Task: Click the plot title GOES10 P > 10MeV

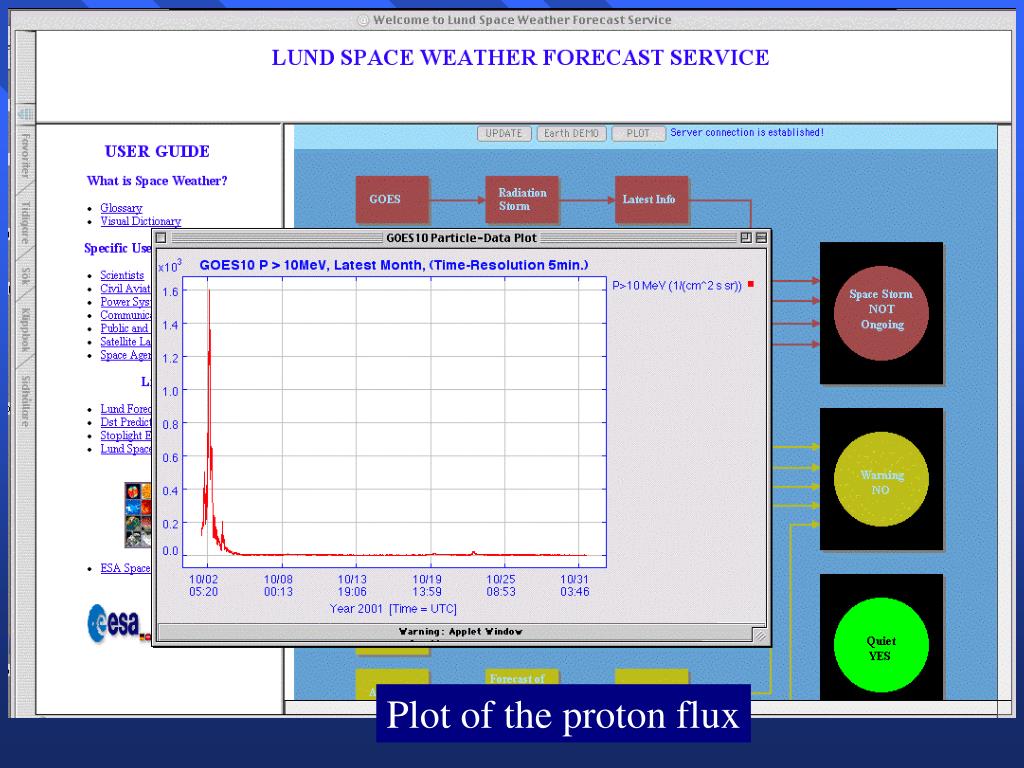Action: pyautogui.click(x=394, y=265)
